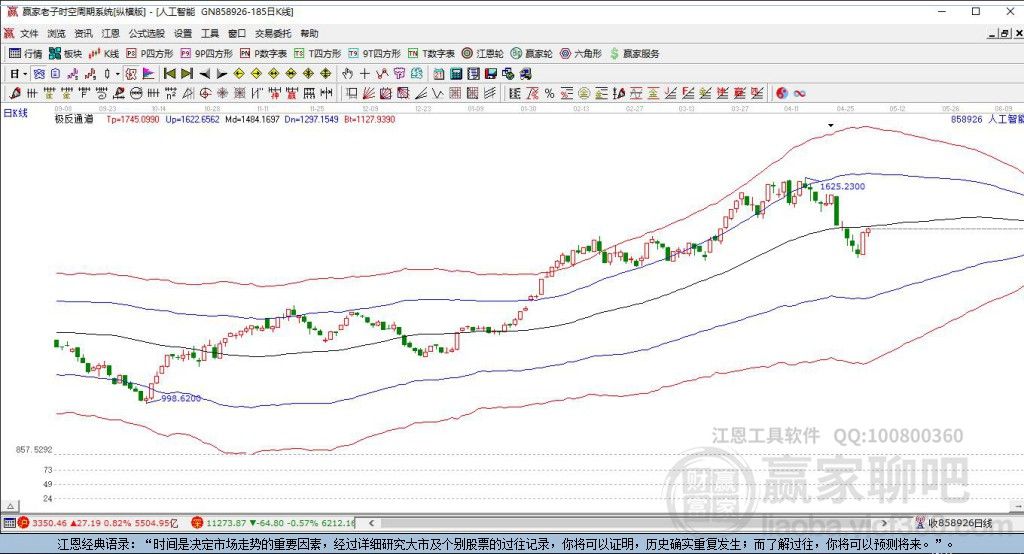Click the calculator icon in toolbar
The width and height of the screenshot is (1024, 554).
(456, 73)
